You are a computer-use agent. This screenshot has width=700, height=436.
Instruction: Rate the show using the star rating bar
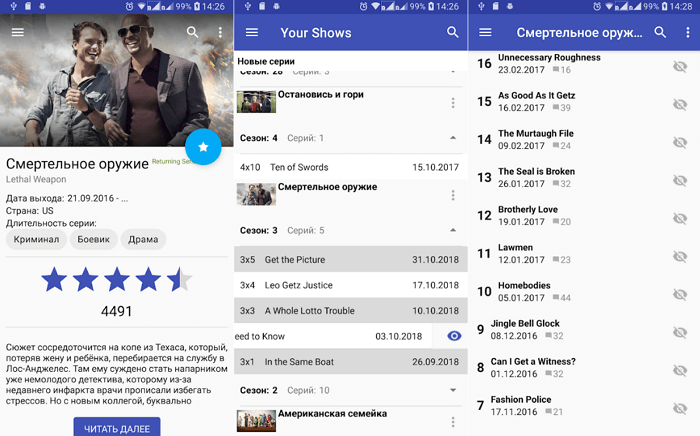[117, 280]
